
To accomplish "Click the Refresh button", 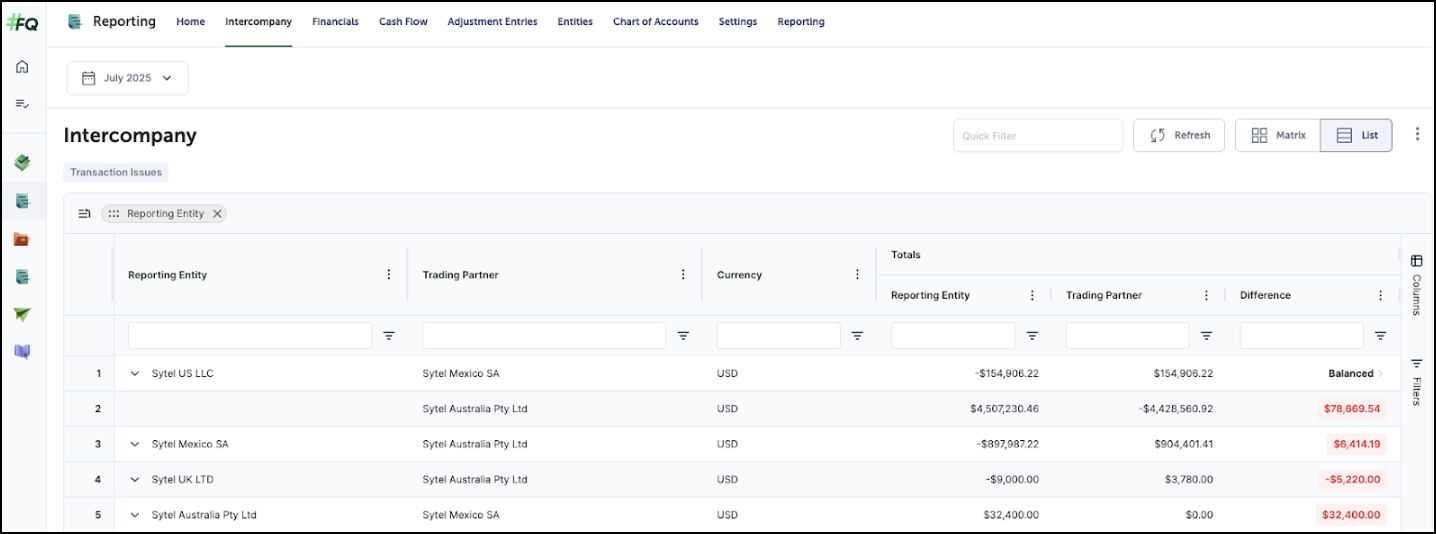I will [x=1179, y=135].
